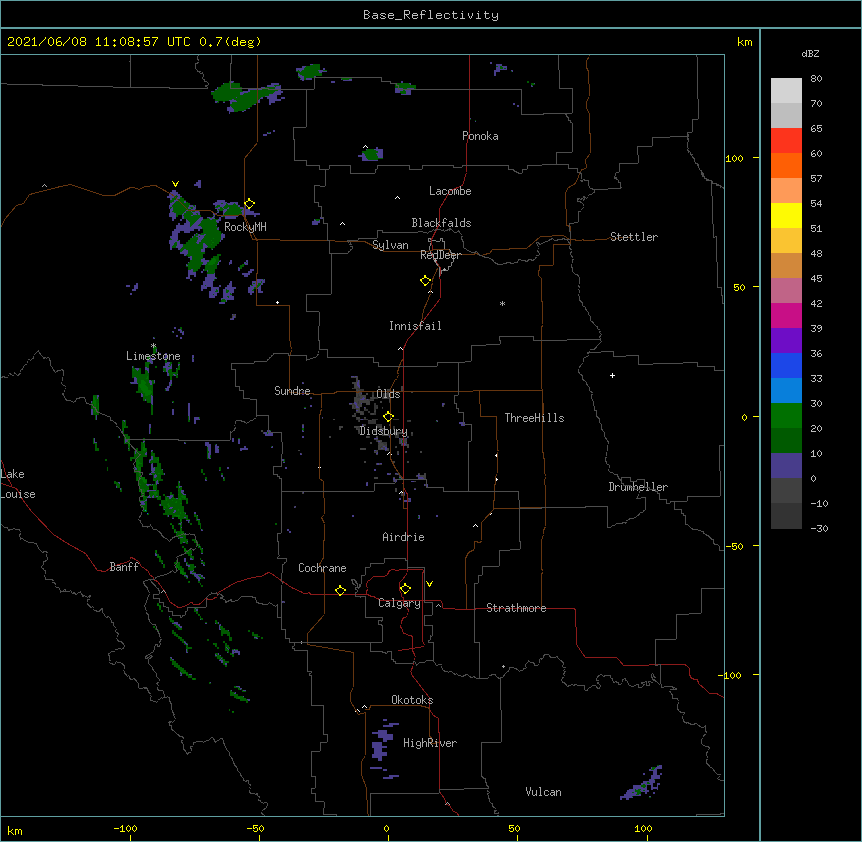Image resolution: width=862 pixels, height=842 pixels.
Task: Click the Base_Reflectivity title
Action: [431, 15]
